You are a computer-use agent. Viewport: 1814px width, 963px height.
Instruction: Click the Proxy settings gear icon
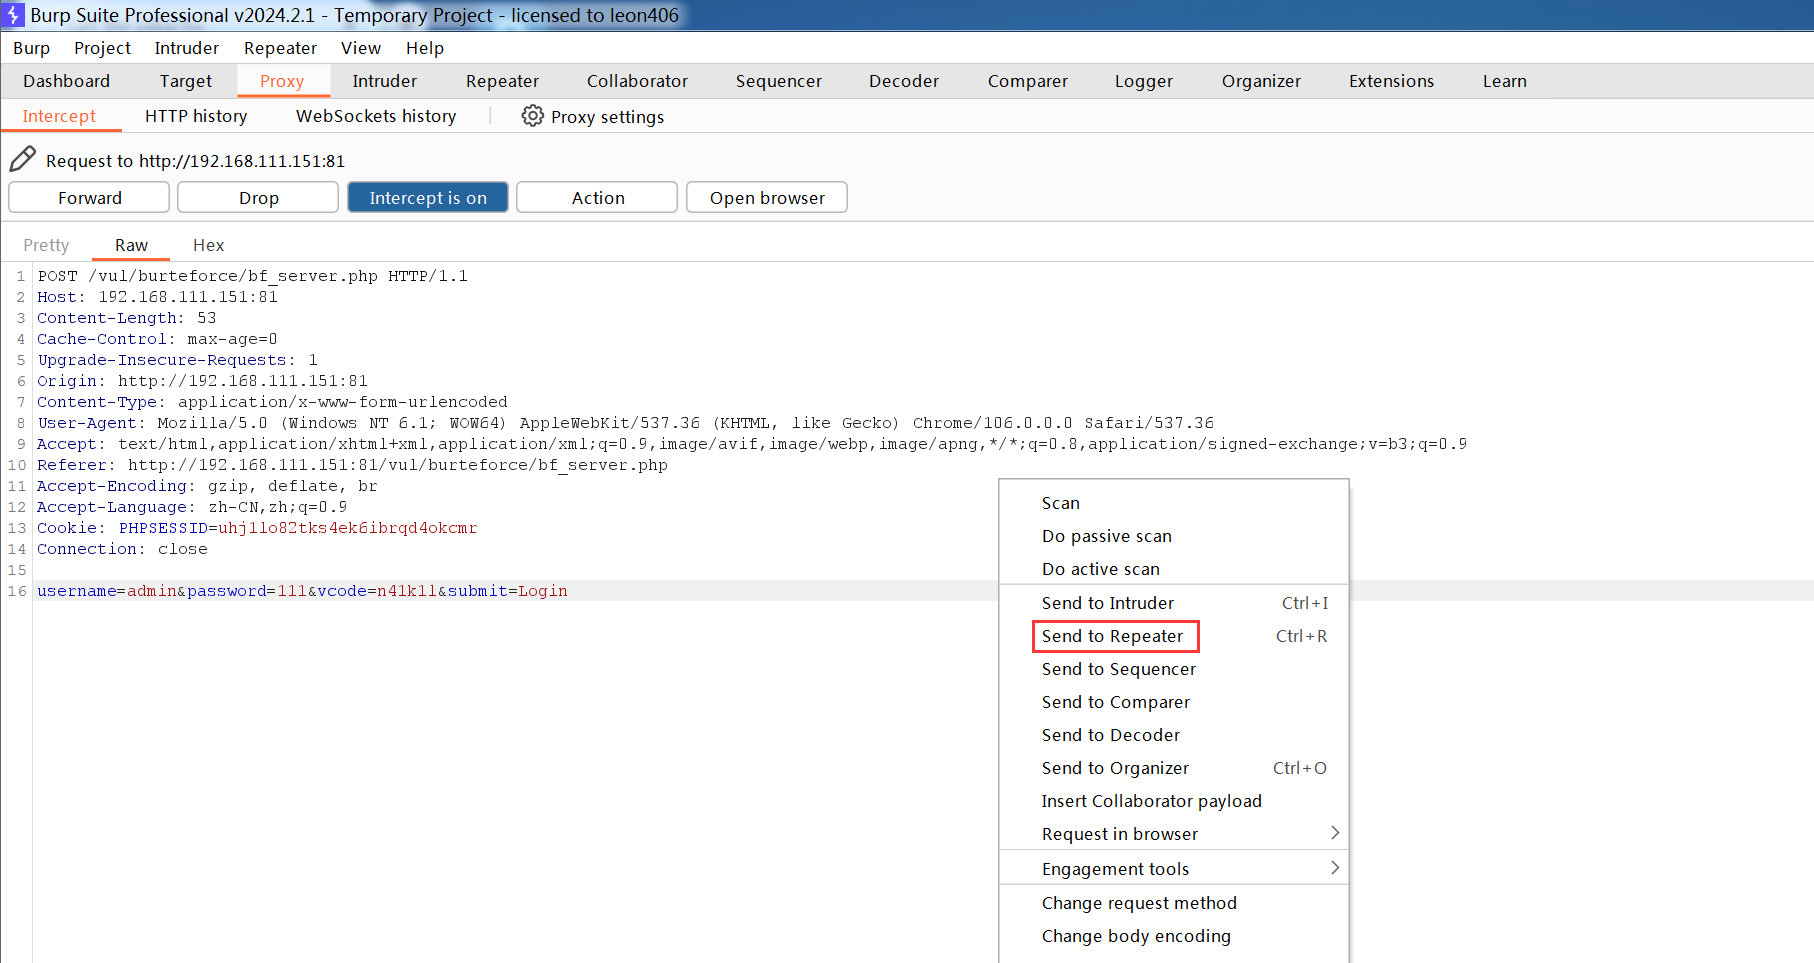[533, 116]
